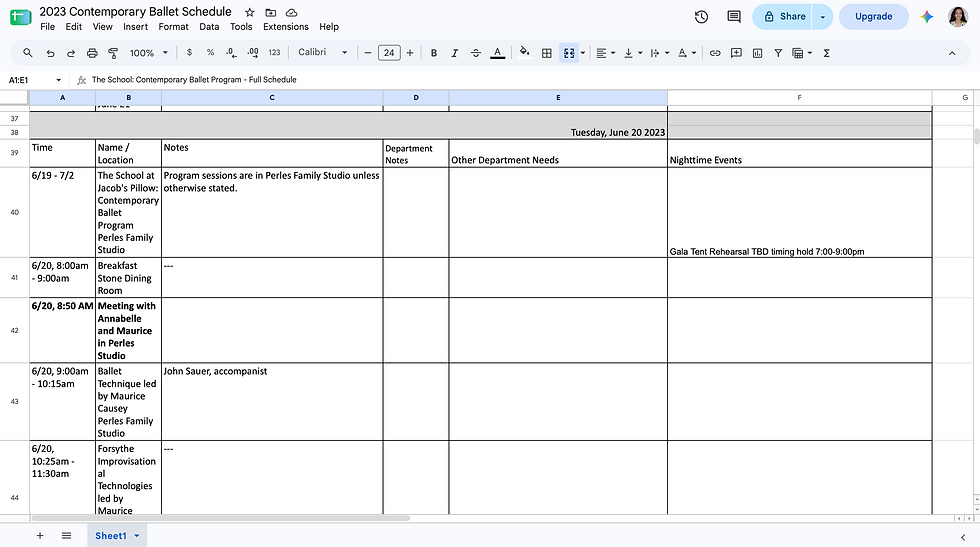This screenshot has height=547, width=980.
Task: Open the zoom 100% dropdown
Action: (x=149, y=53)
